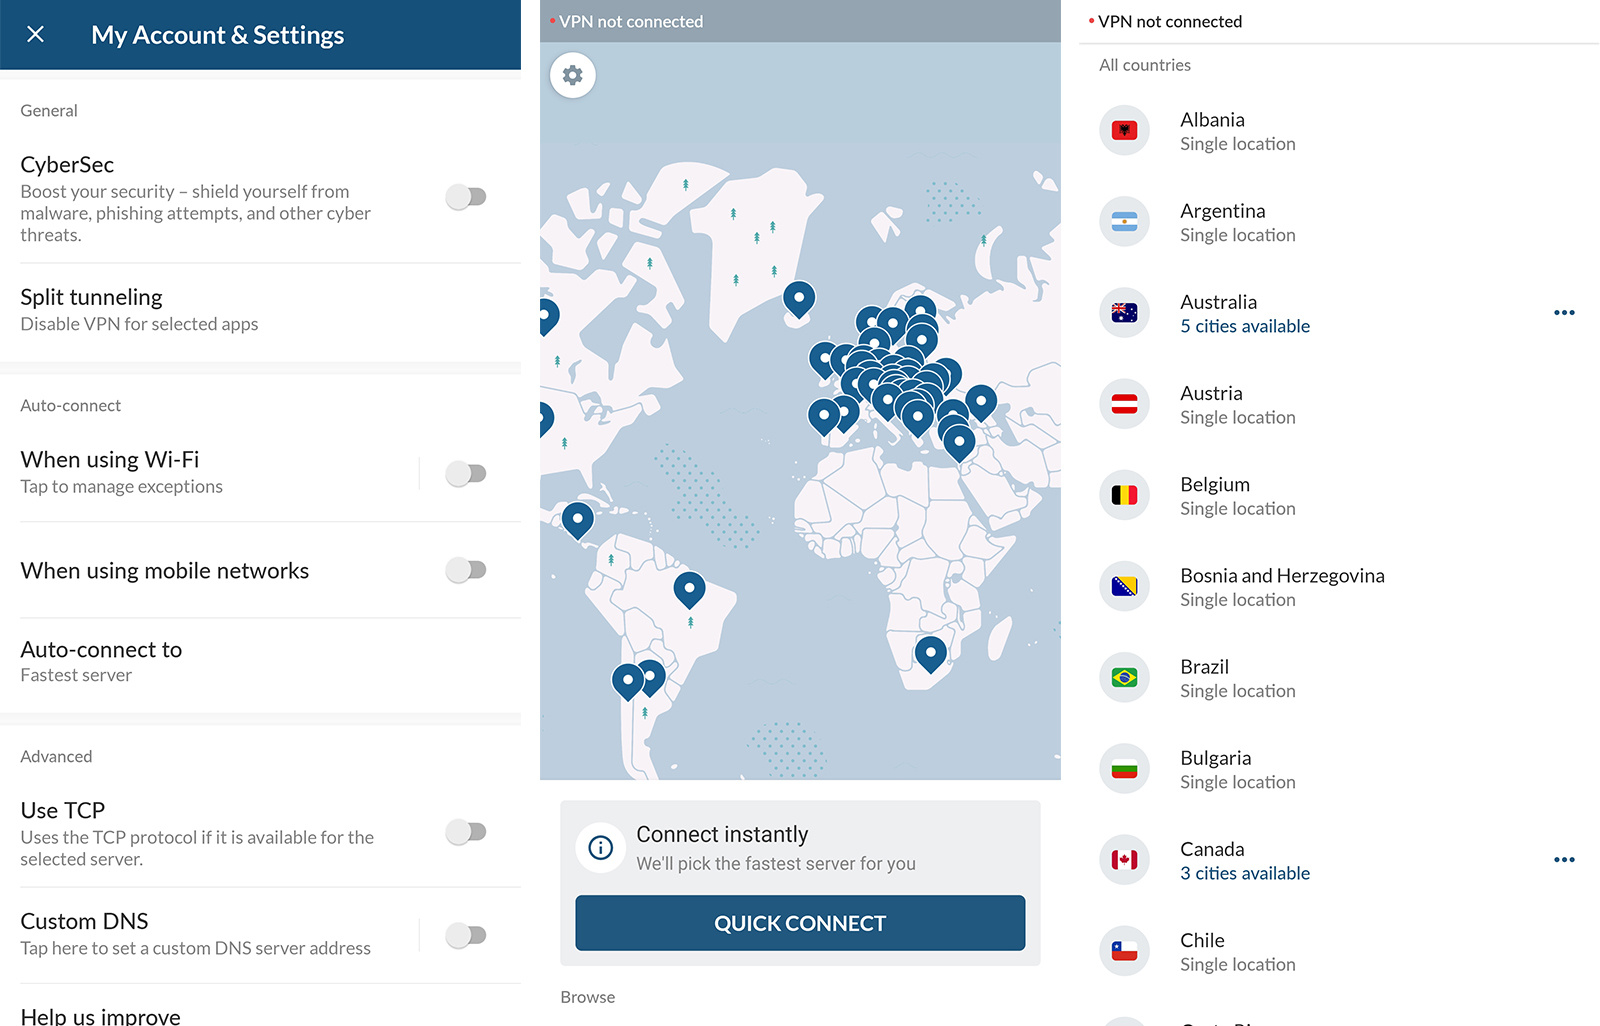Image resolution: width=1600 pixels, height=1026 pixels.
Task: Tap the Costa Rica server pin
Action: tap(577, 521)
